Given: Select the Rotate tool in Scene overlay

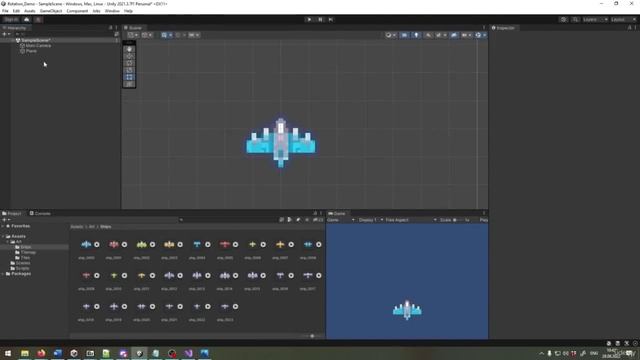Looking at the screenshot, I should click(129, 63).
